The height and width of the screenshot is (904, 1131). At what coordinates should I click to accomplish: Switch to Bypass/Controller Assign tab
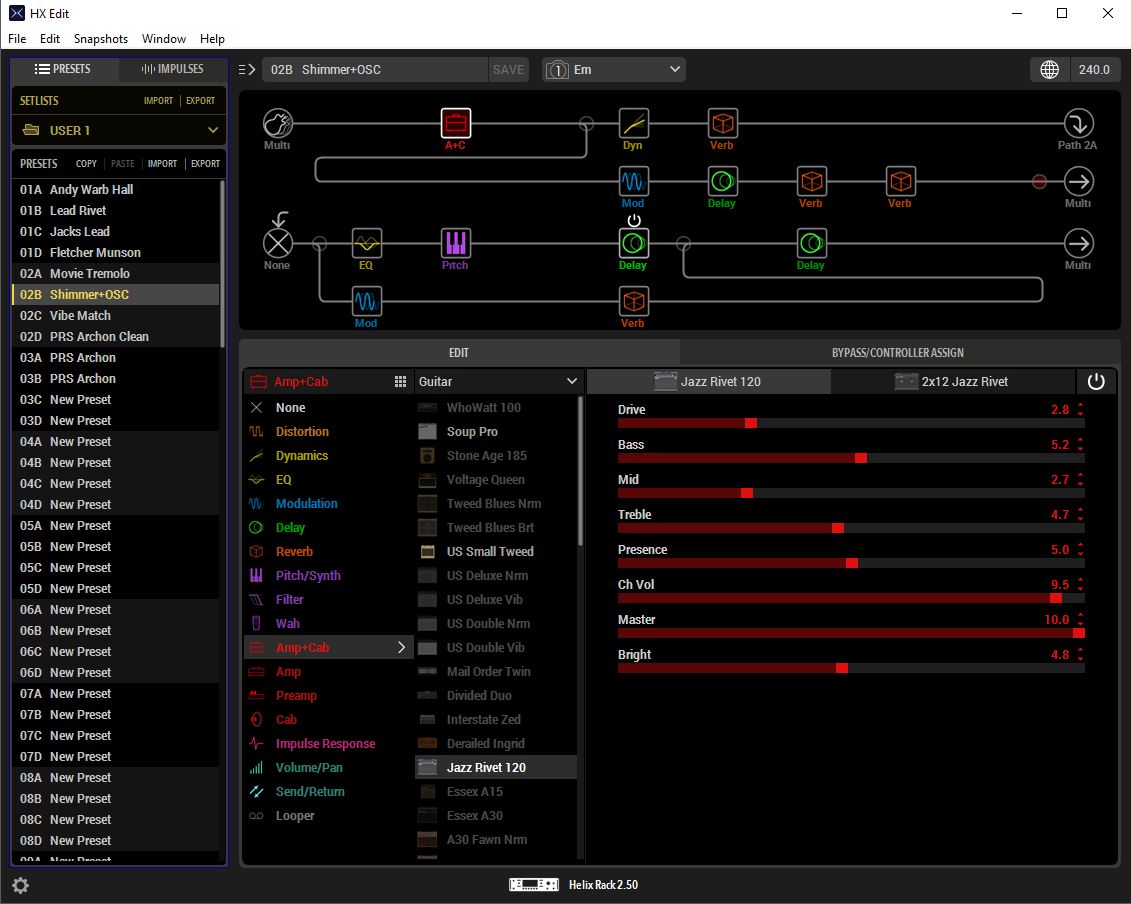pos(897,353)
